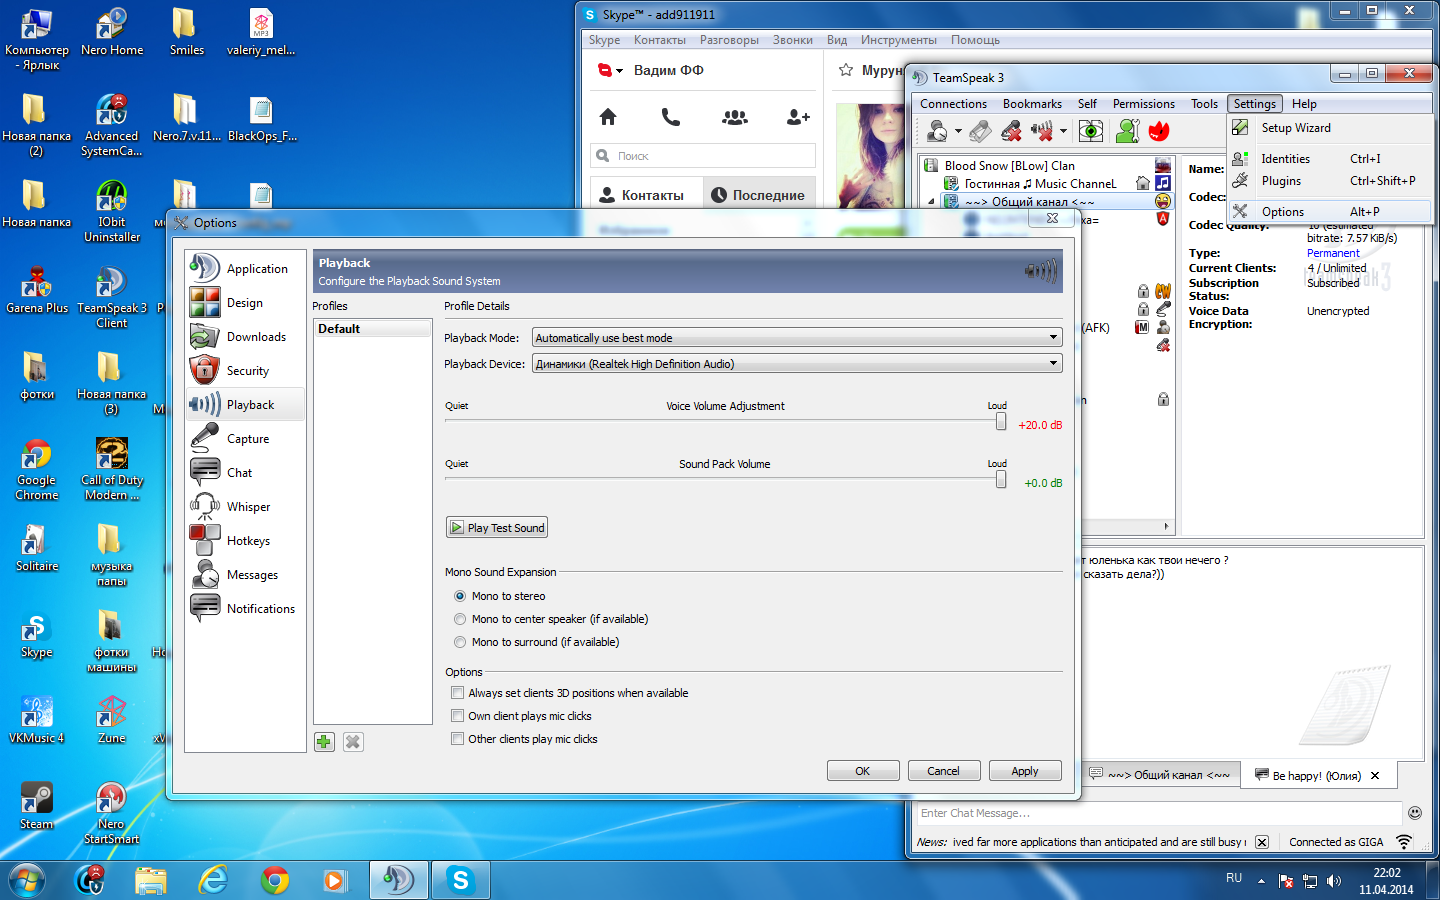
Task: Click the red fanged icon in TeamSpeak toolbar
Action: click(x=1159, y=131)
